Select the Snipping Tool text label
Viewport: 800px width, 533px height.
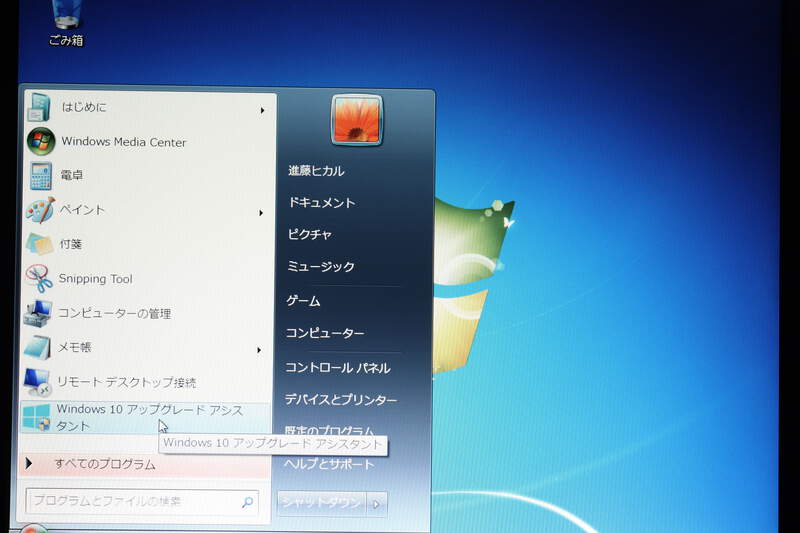coord(95,279)
